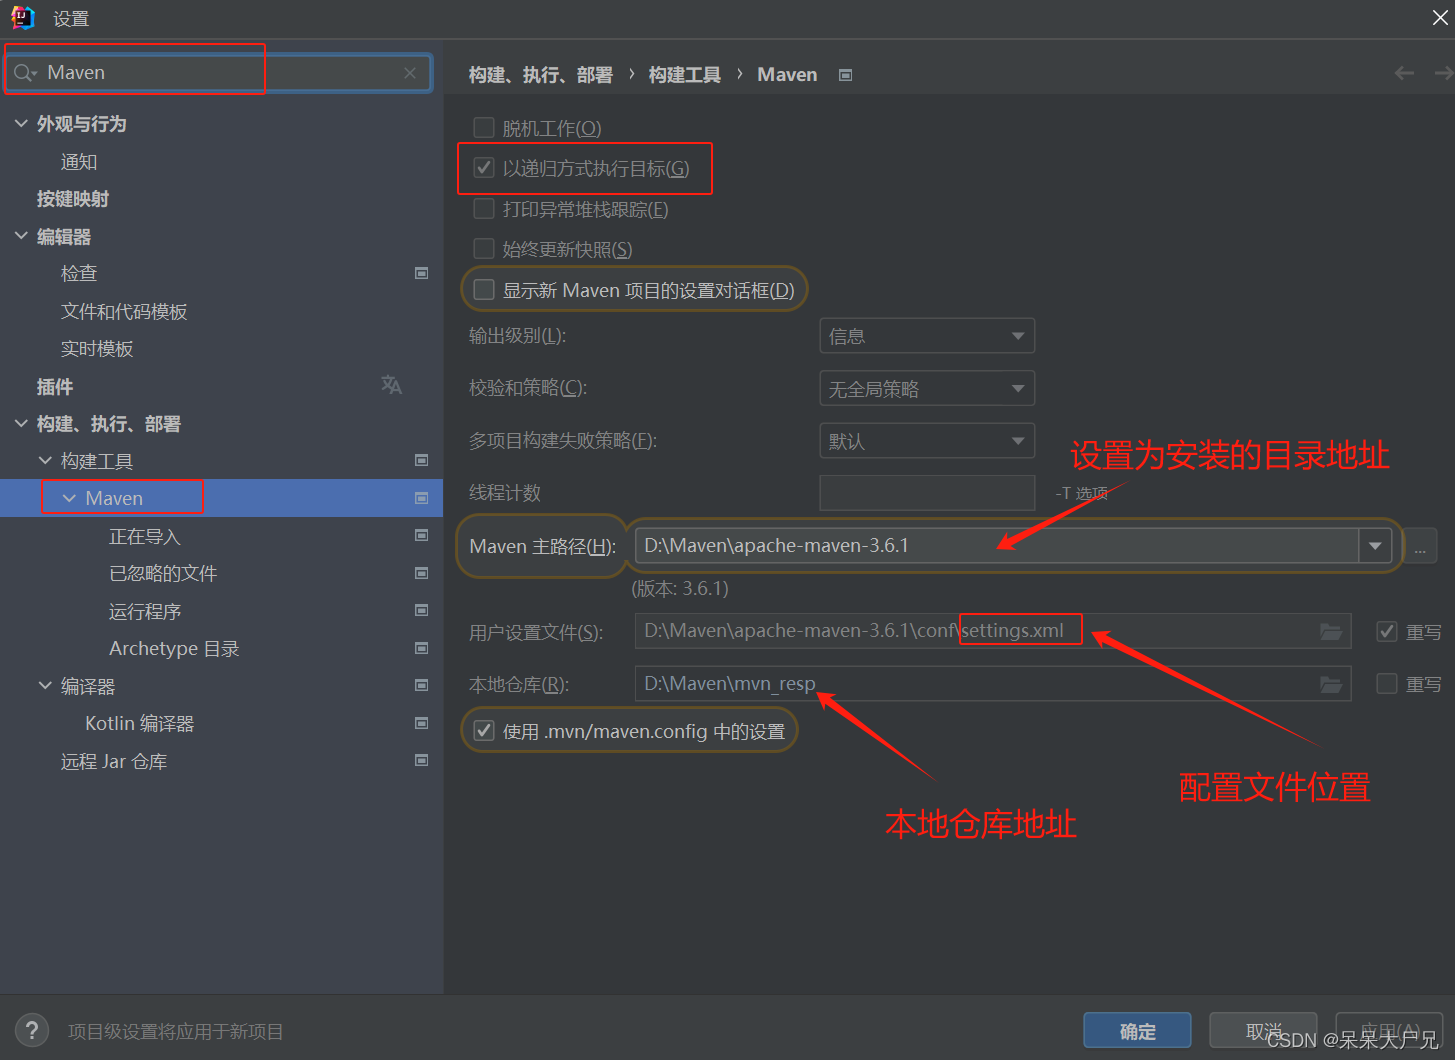
Task: Click the project-level icon beside 运行程序
Action: (421, 610)
